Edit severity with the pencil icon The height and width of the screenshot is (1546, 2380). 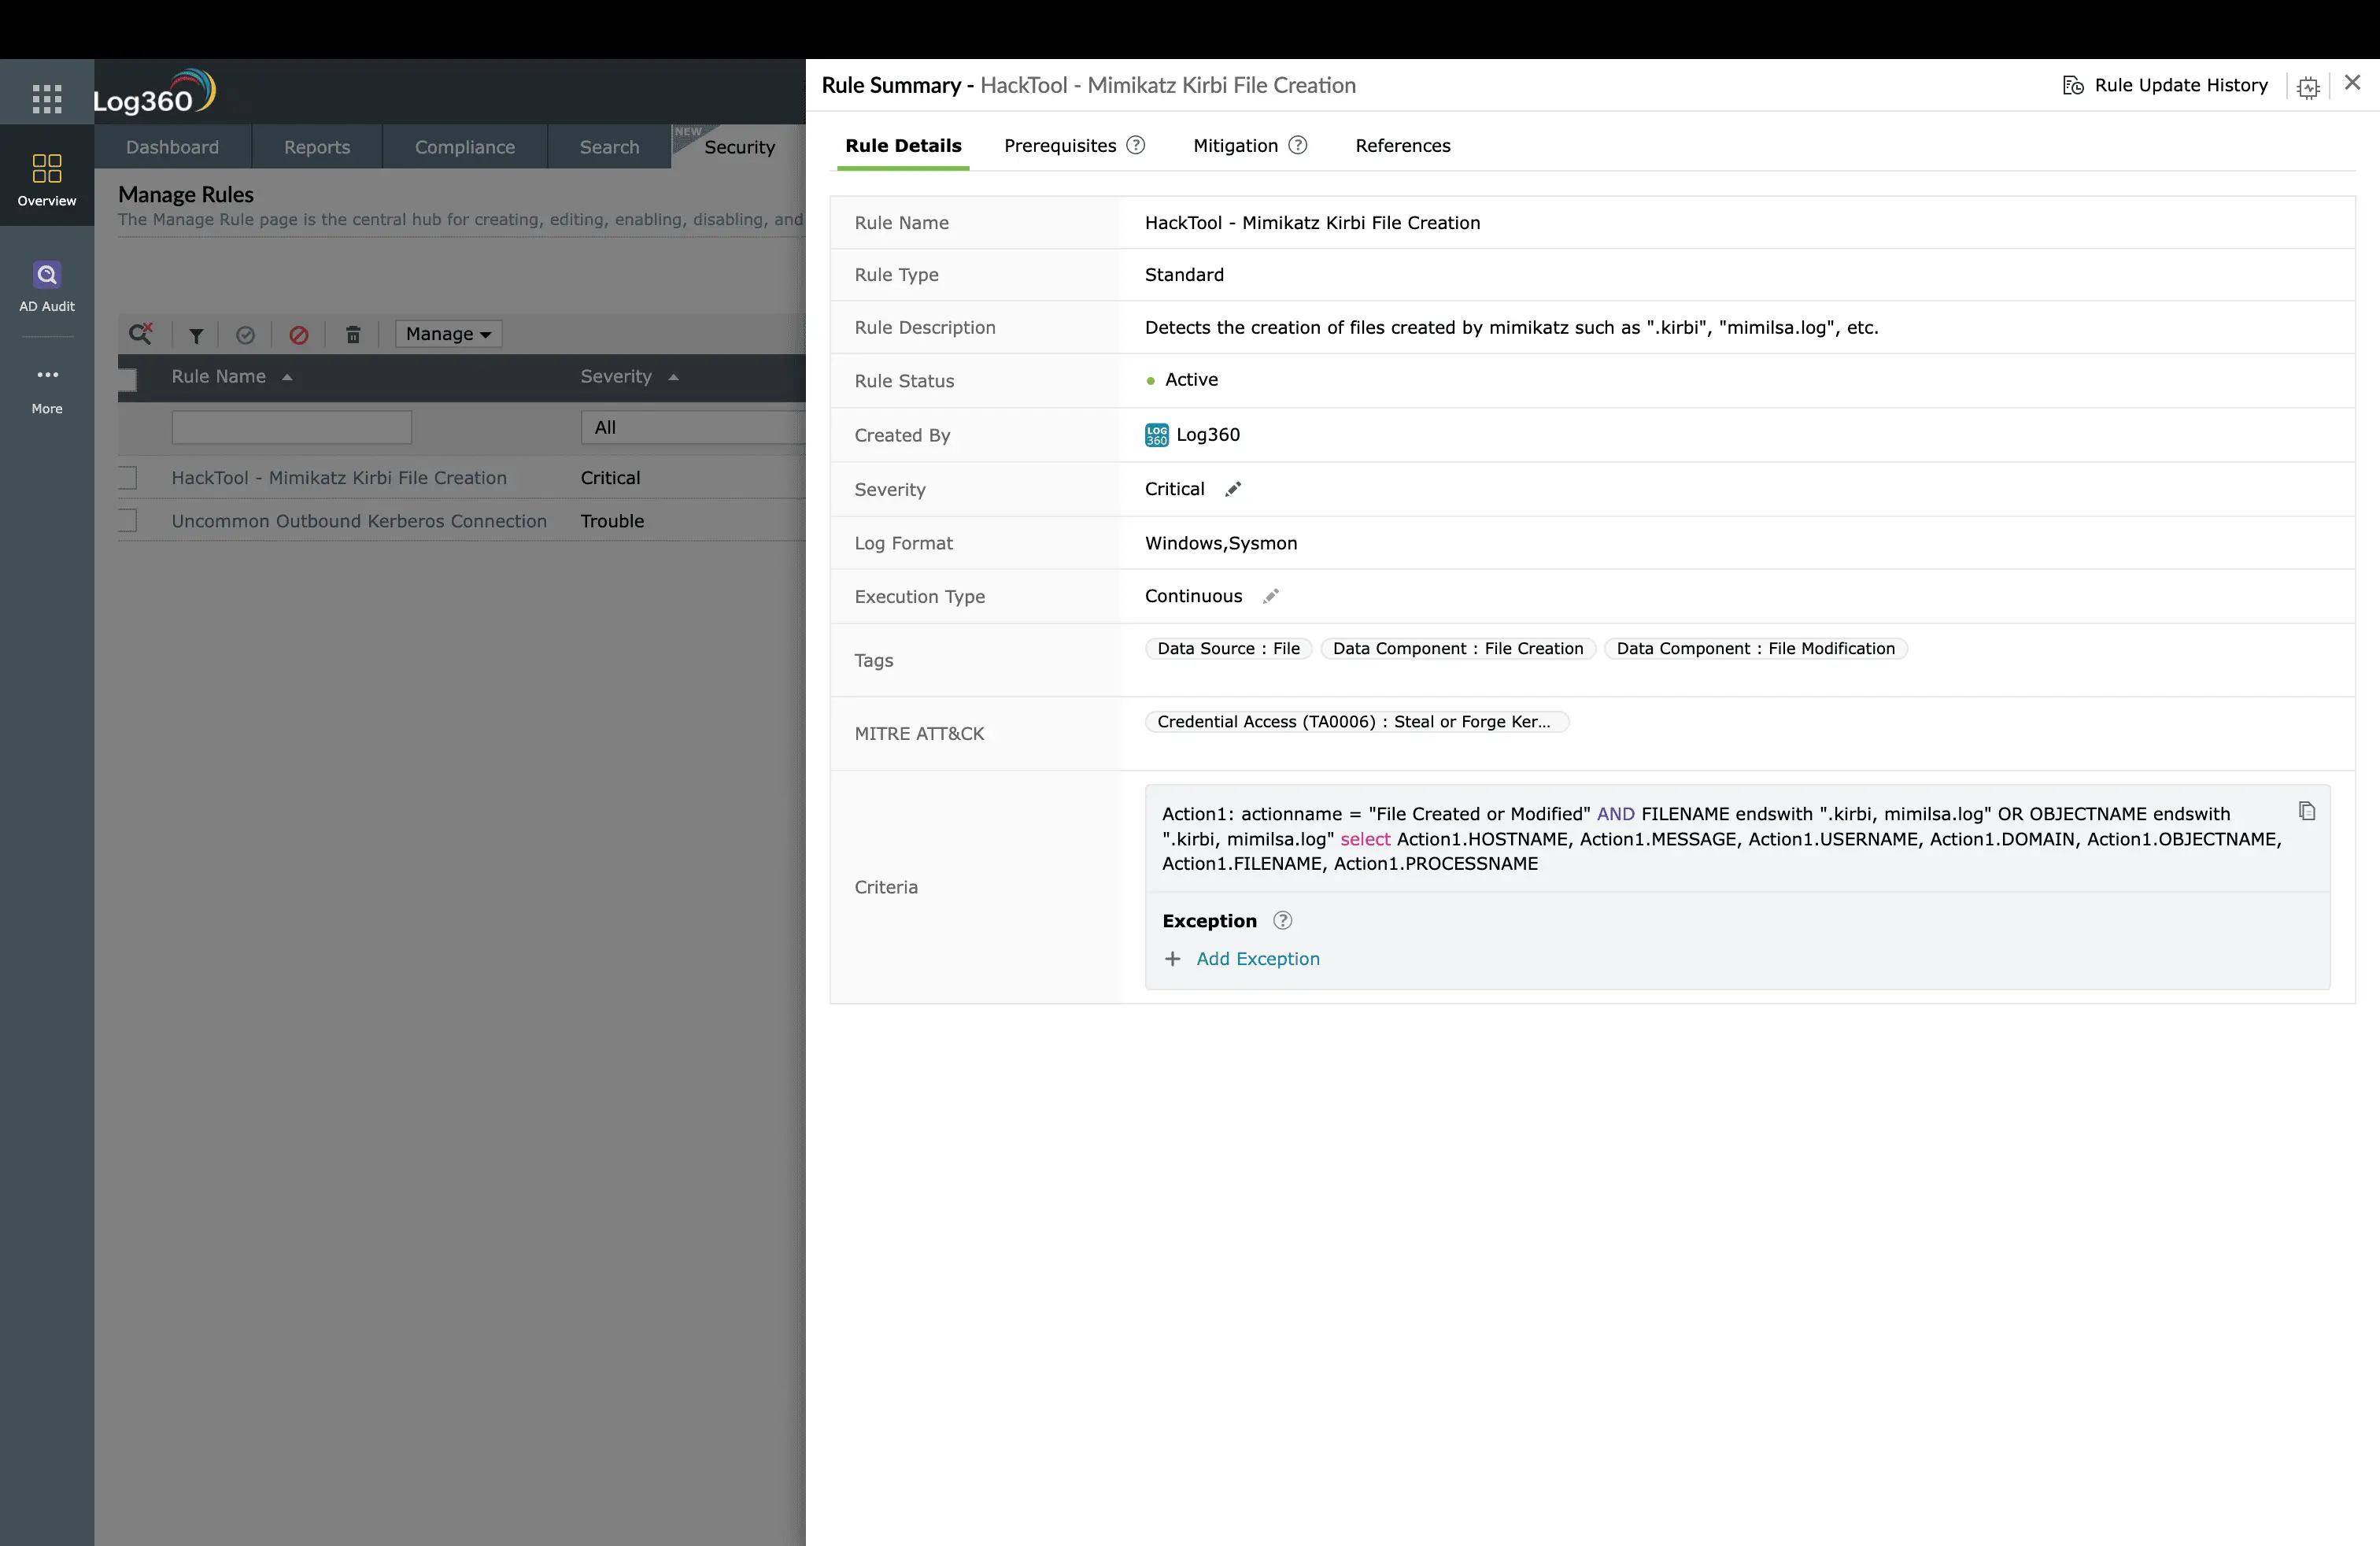(1233, 489)
